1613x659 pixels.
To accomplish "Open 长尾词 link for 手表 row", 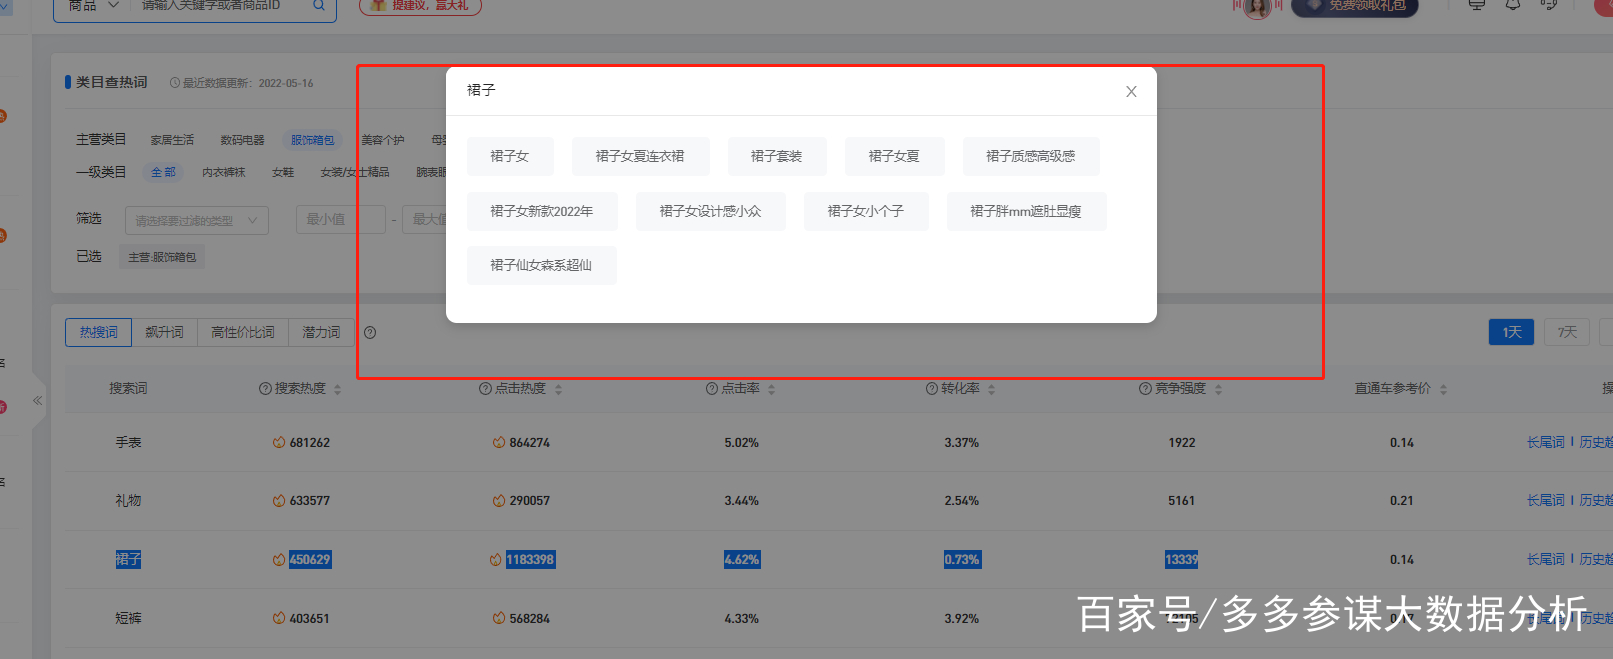I will click(1545, 442).
